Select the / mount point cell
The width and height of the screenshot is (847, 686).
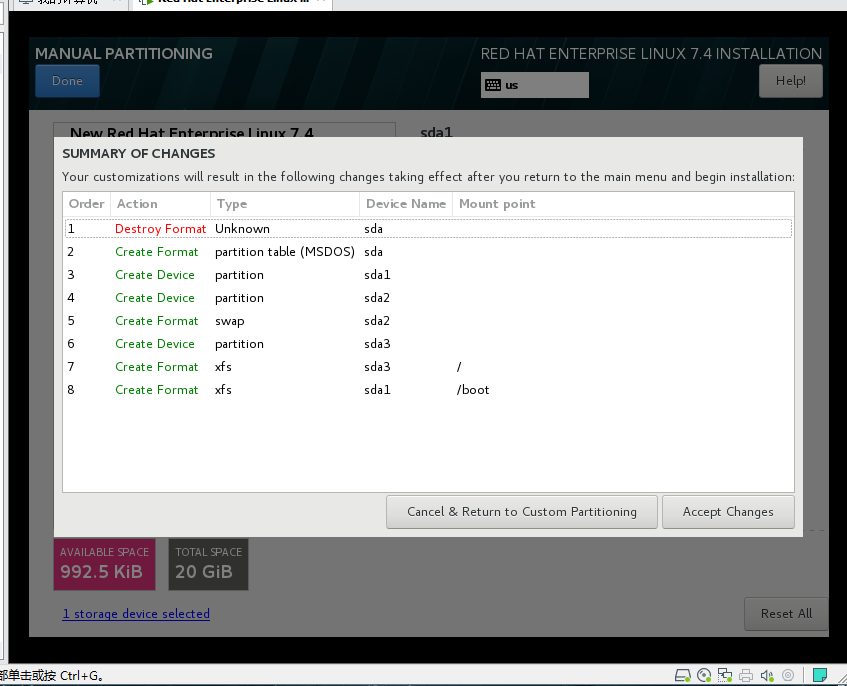tap(459, 367)
